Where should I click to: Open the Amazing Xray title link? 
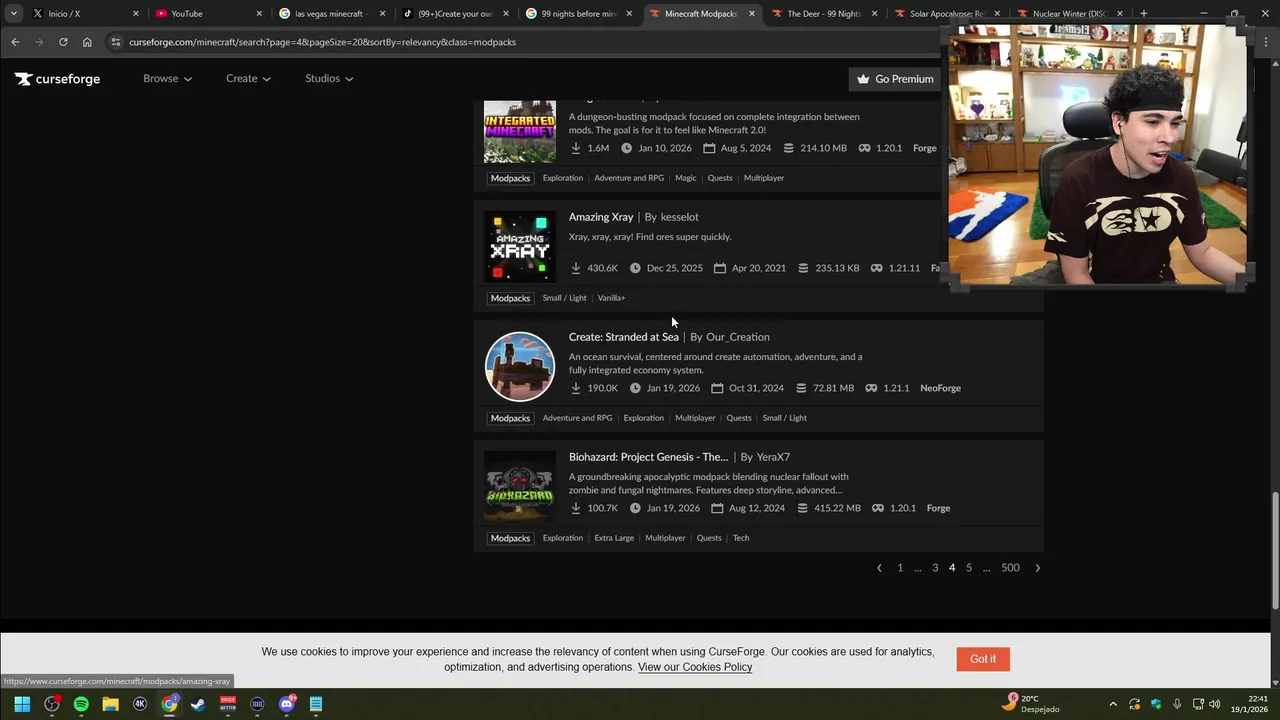point(601,217)
